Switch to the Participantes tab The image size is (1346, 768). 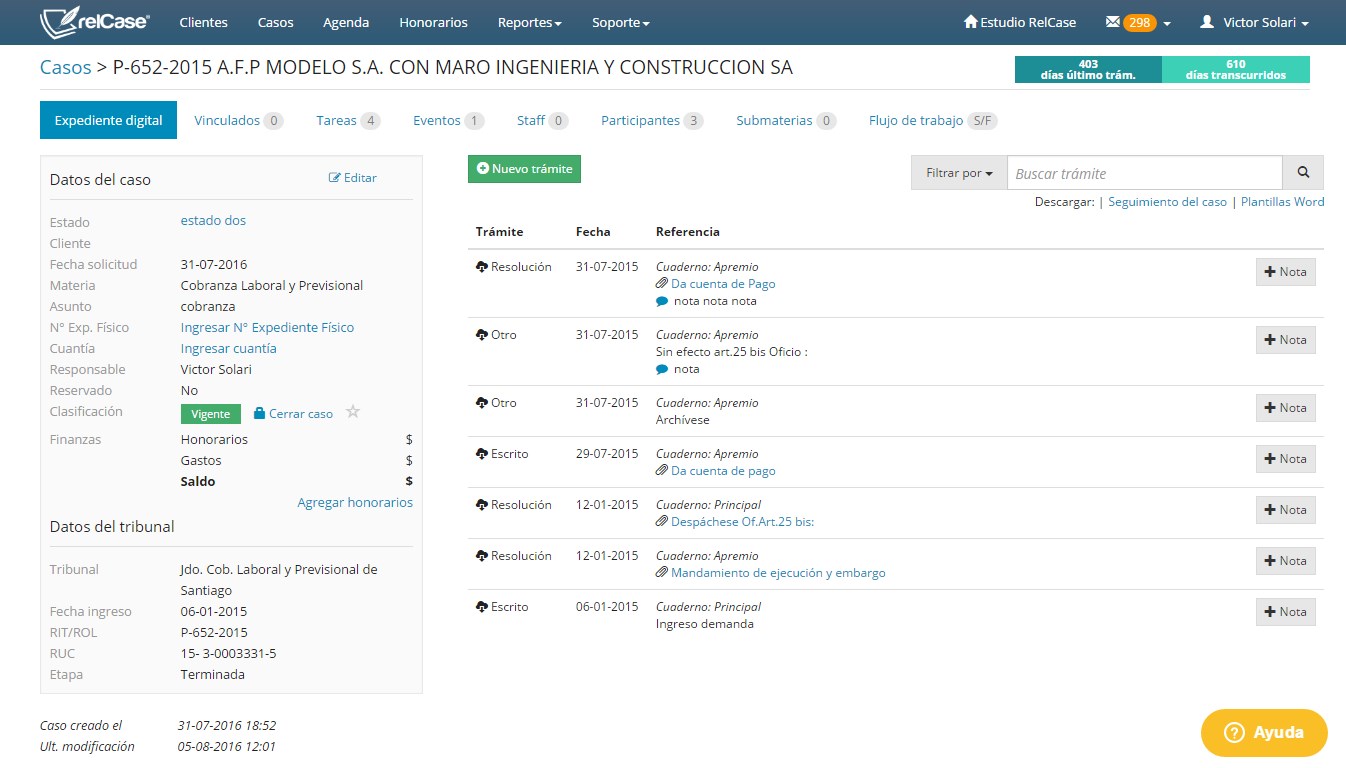[652, 120]
